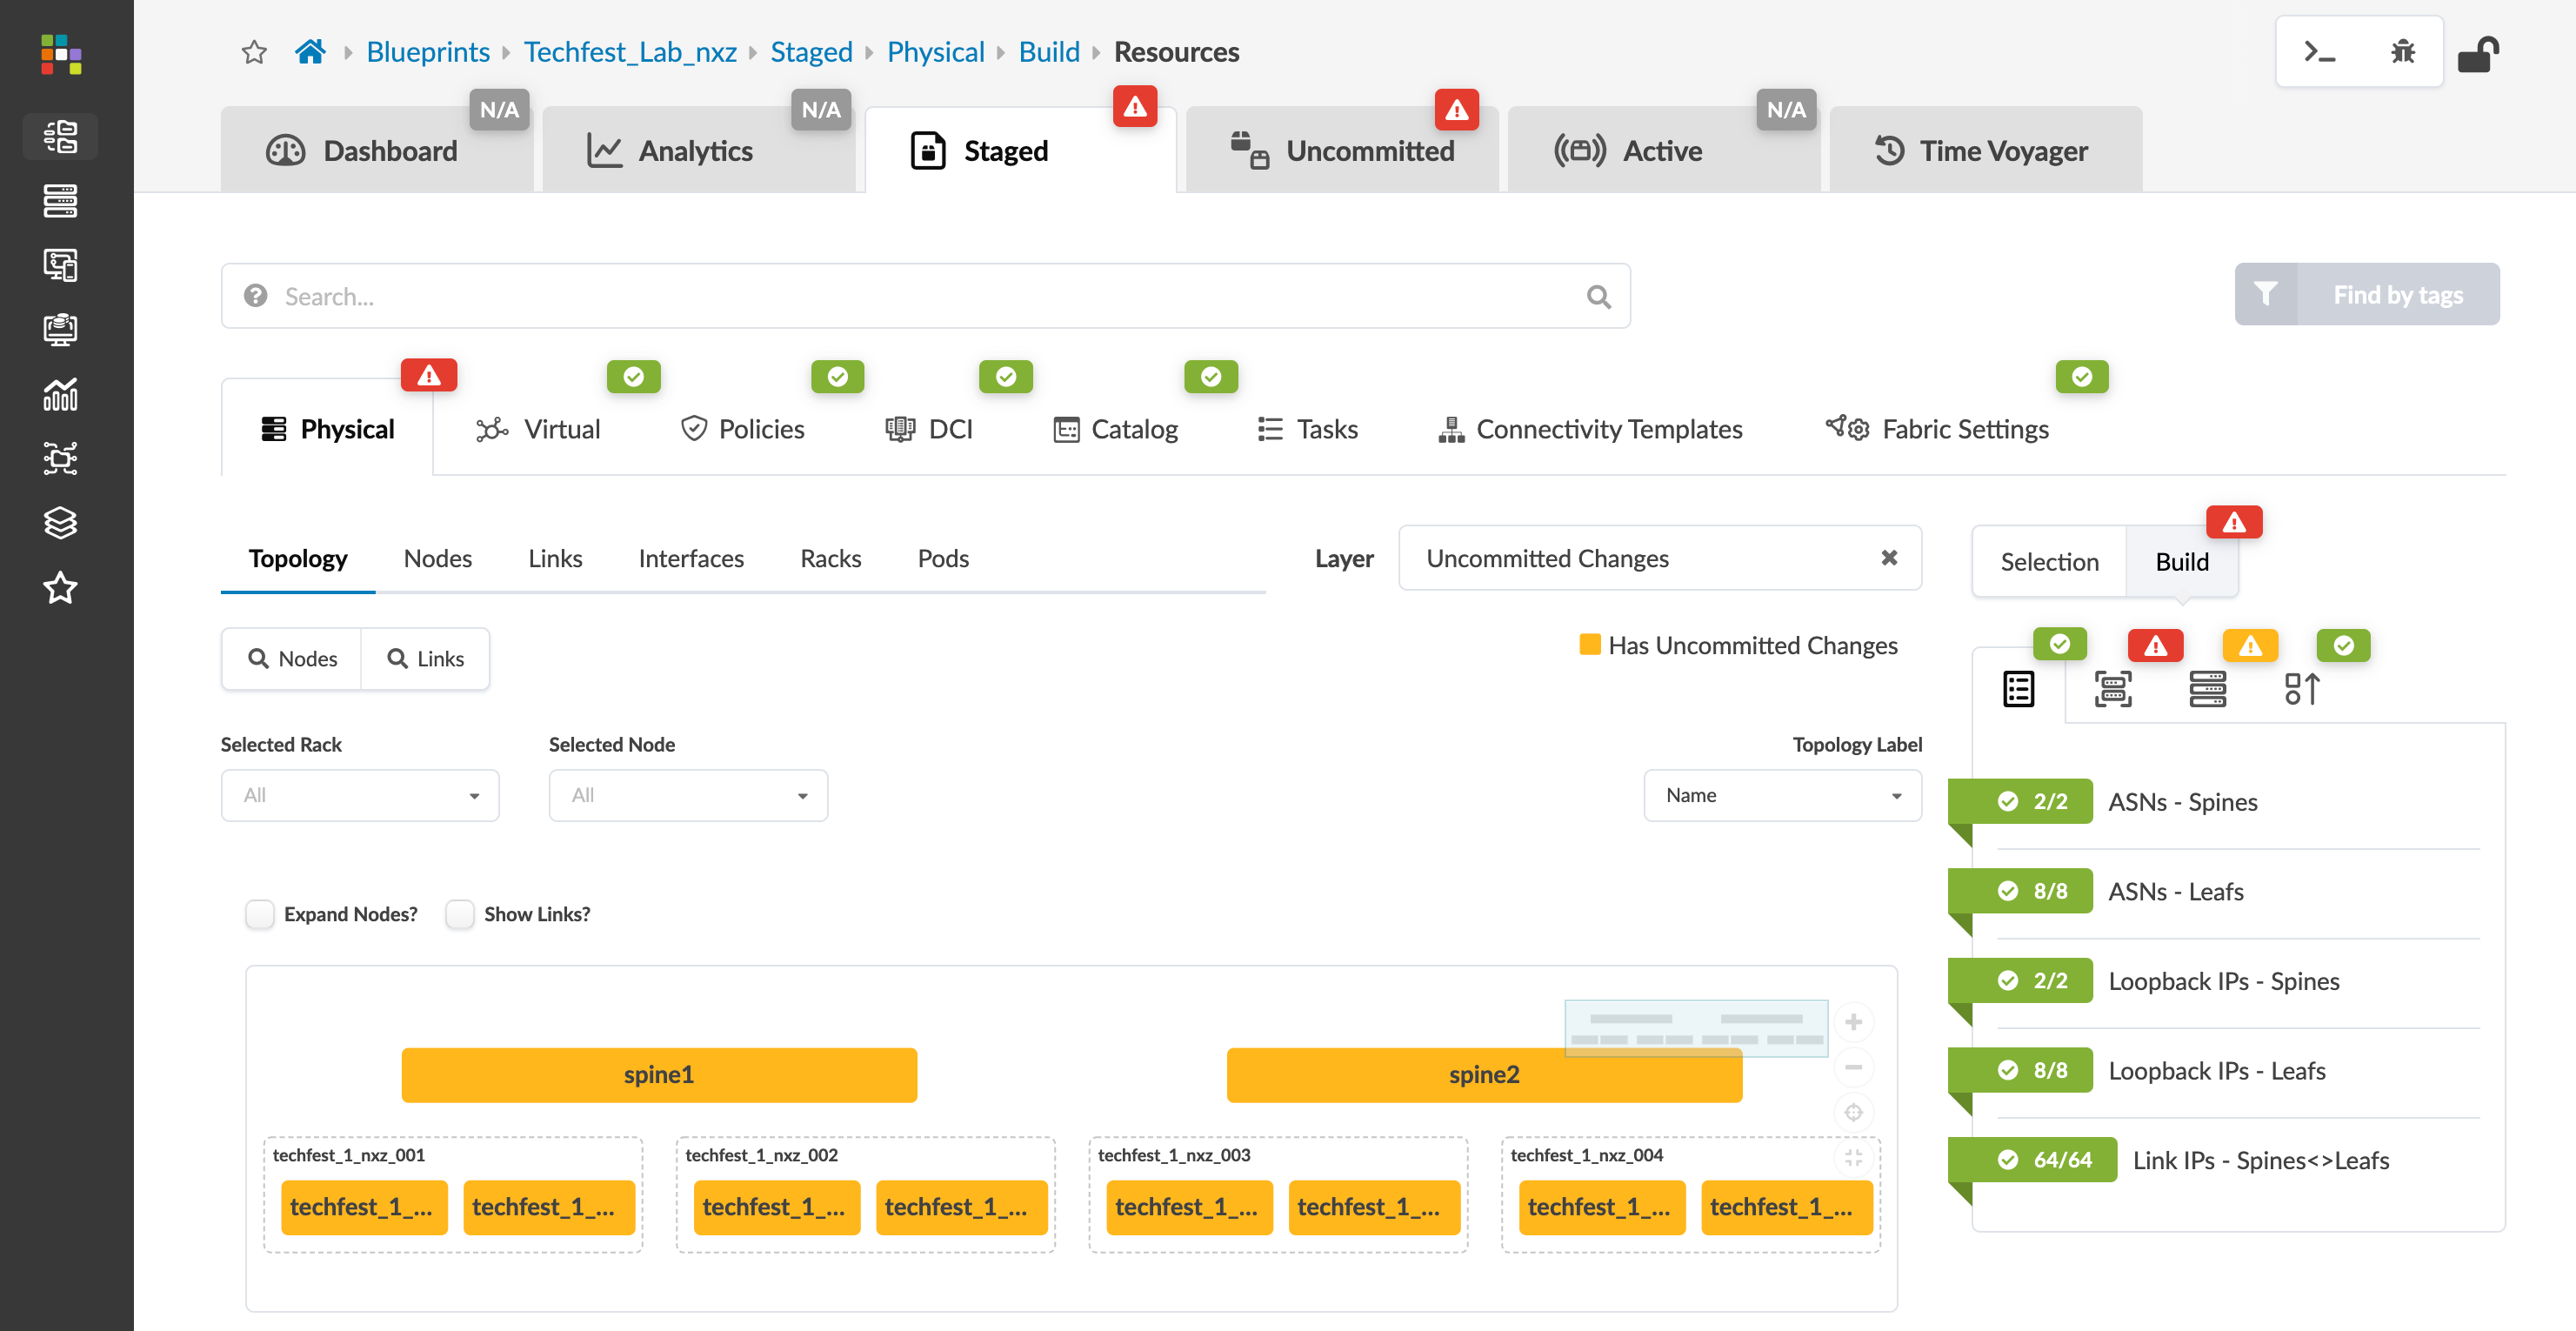Open the CLI terminal prompt icon
2576x1331 pixels.
(2319, 52)
